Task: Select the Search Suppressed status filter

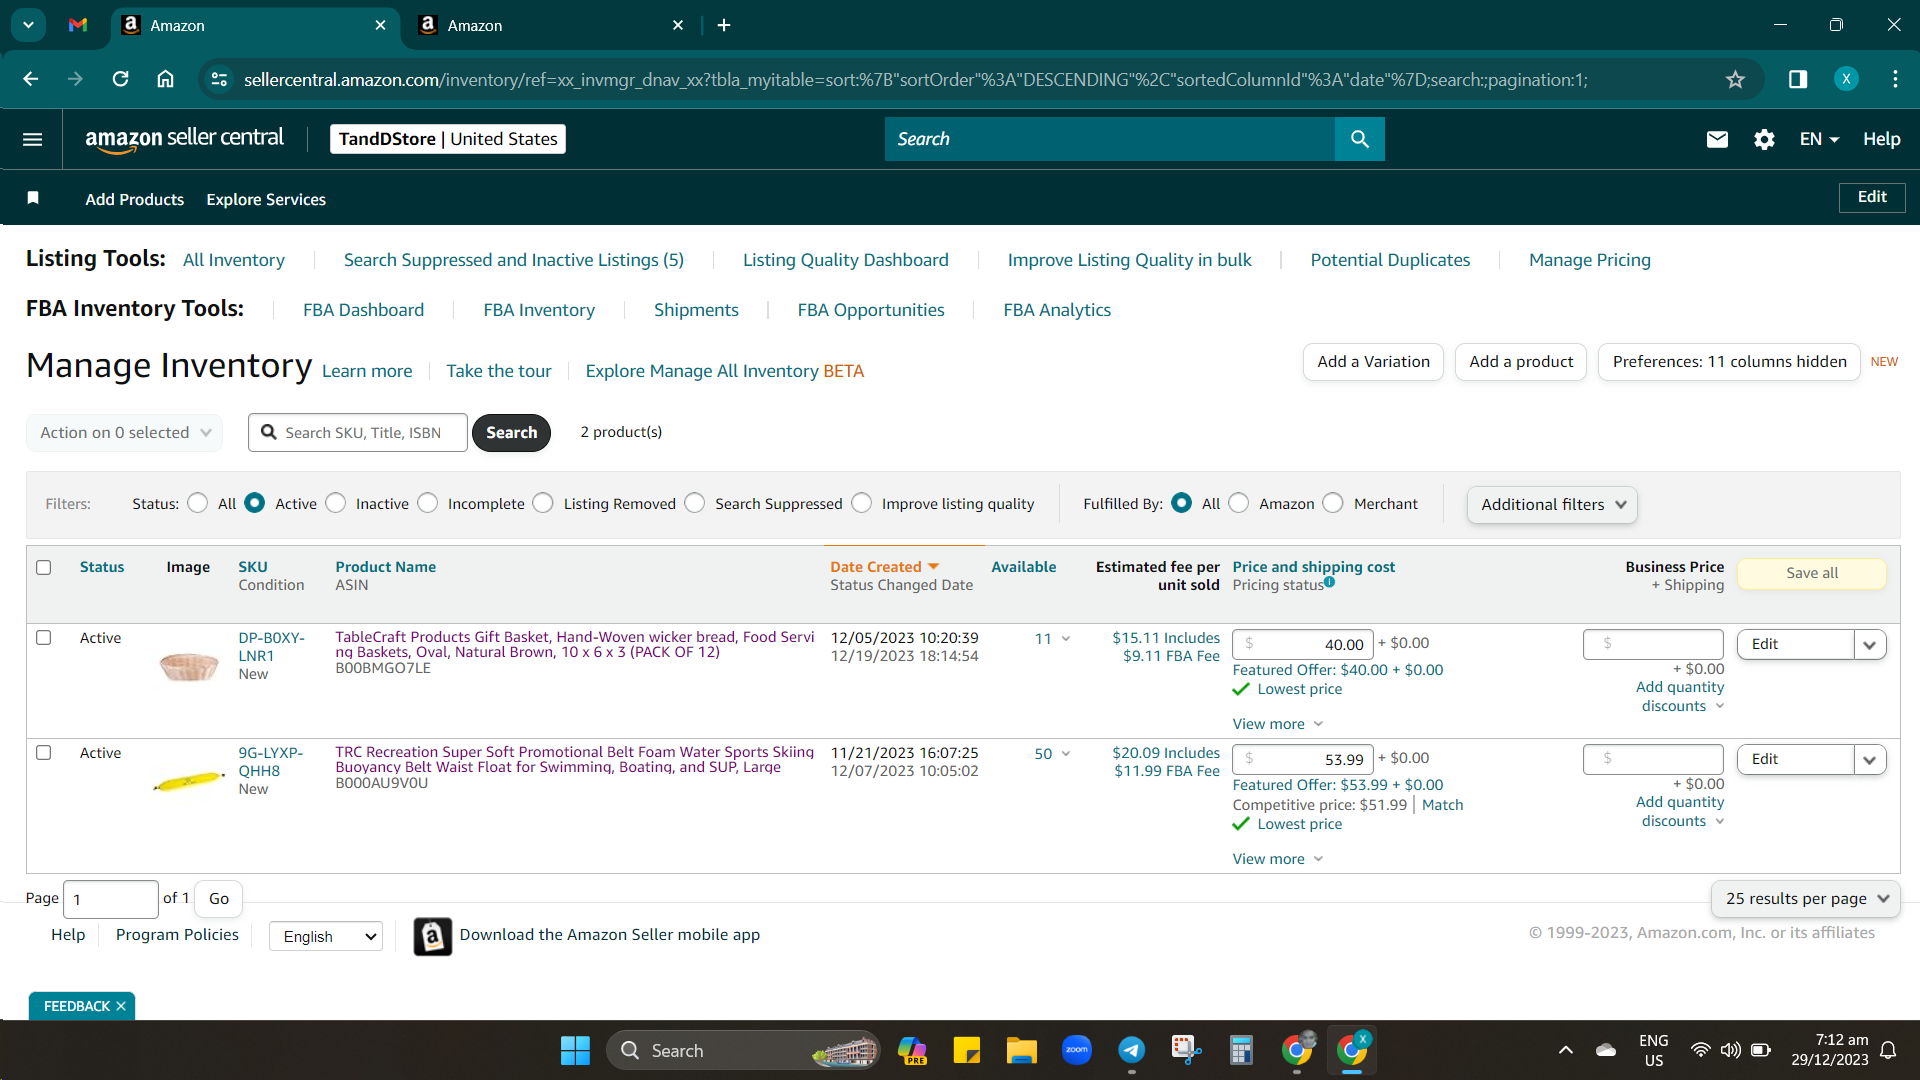Action: click(695, 503)
